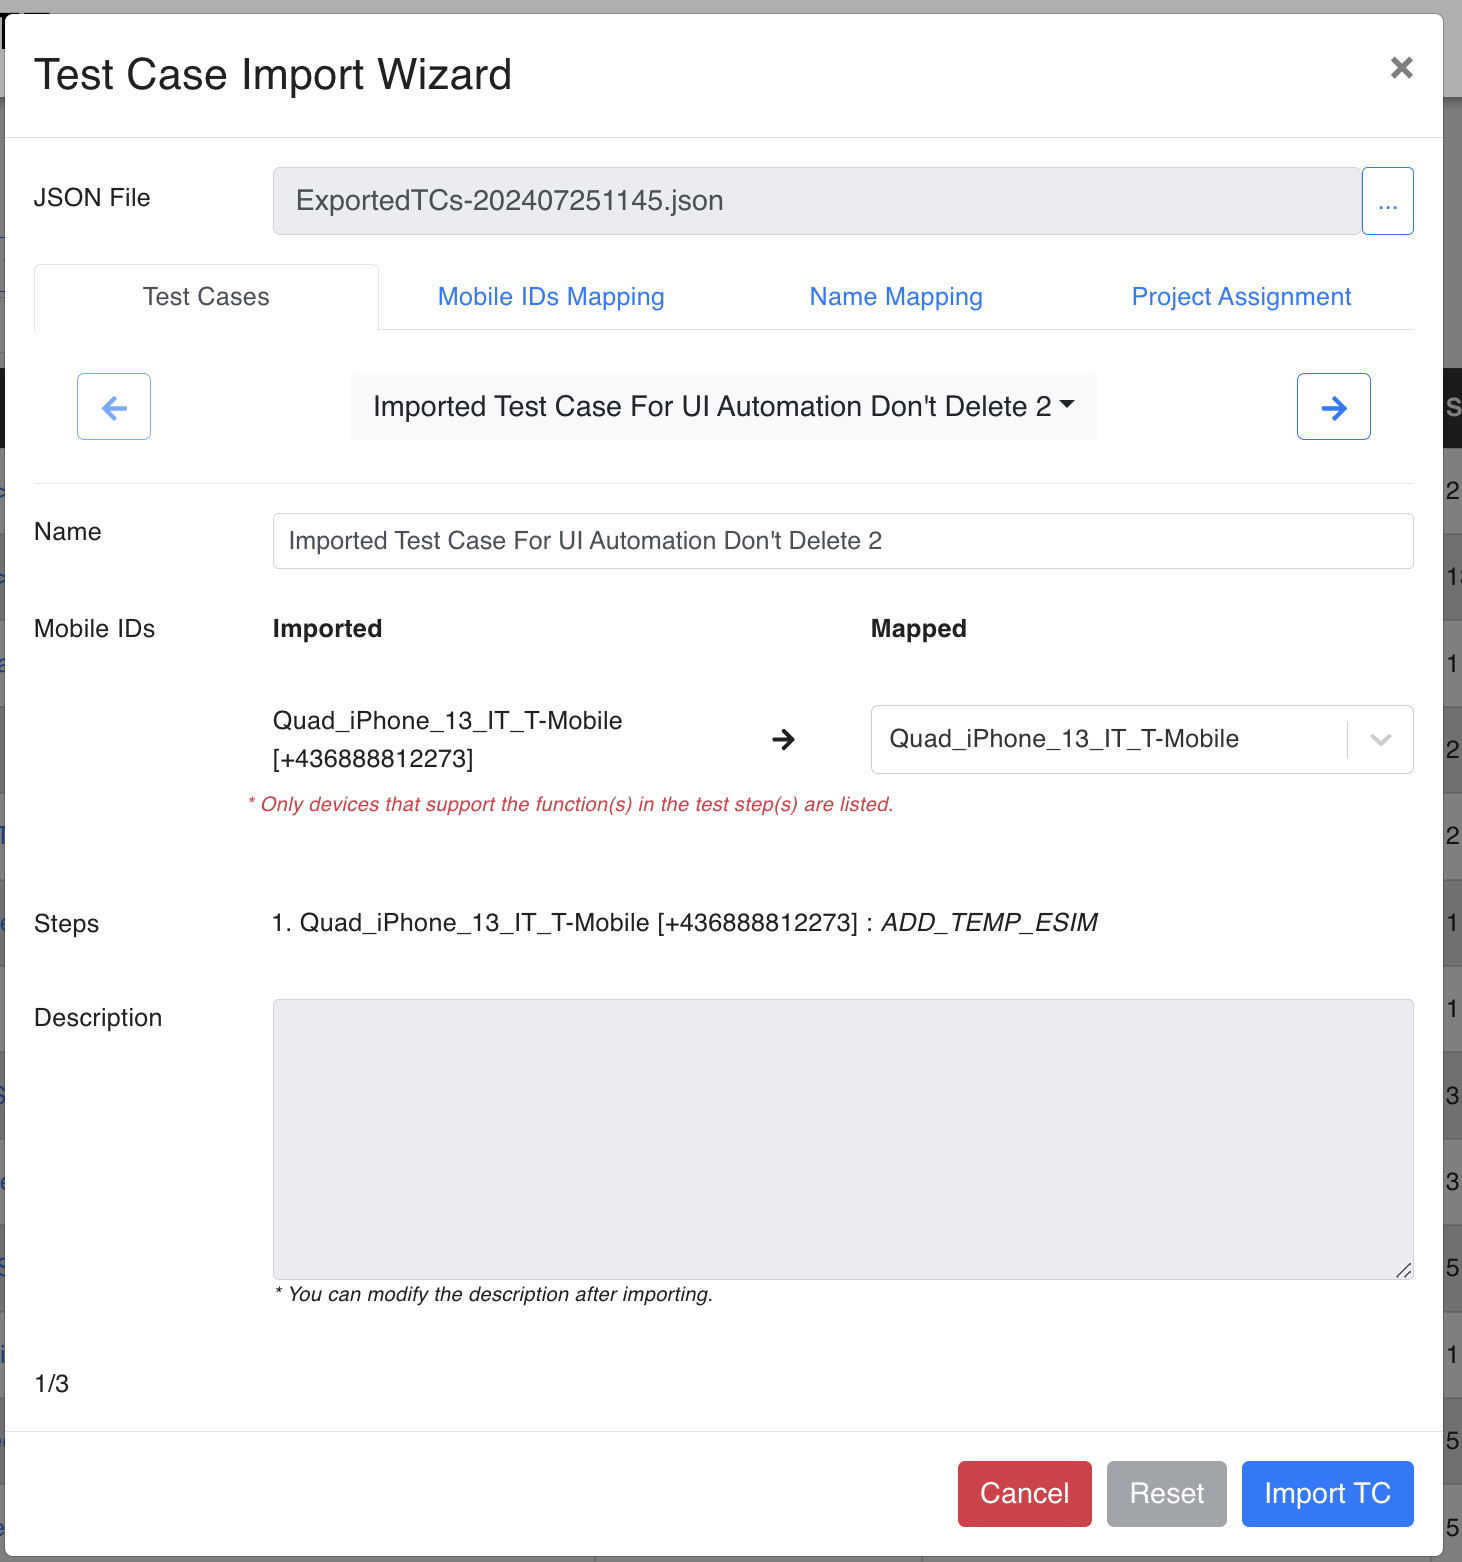This screenshot has height=1562, width=1462.
Task: Click the JSON file name field
Action: 817,201
